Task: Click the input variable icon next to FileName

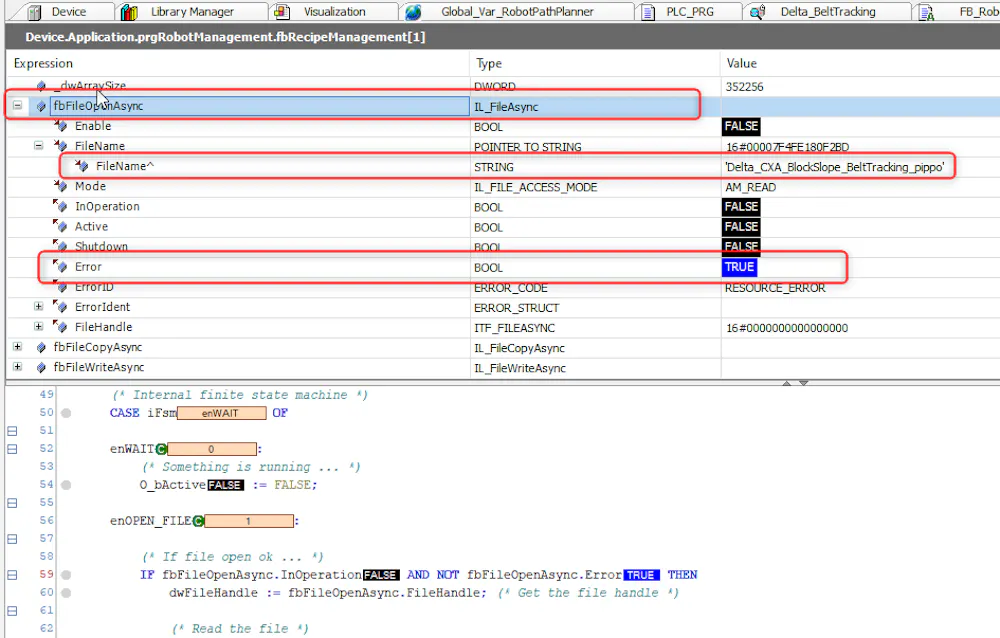Action: (x=61, y=146)
